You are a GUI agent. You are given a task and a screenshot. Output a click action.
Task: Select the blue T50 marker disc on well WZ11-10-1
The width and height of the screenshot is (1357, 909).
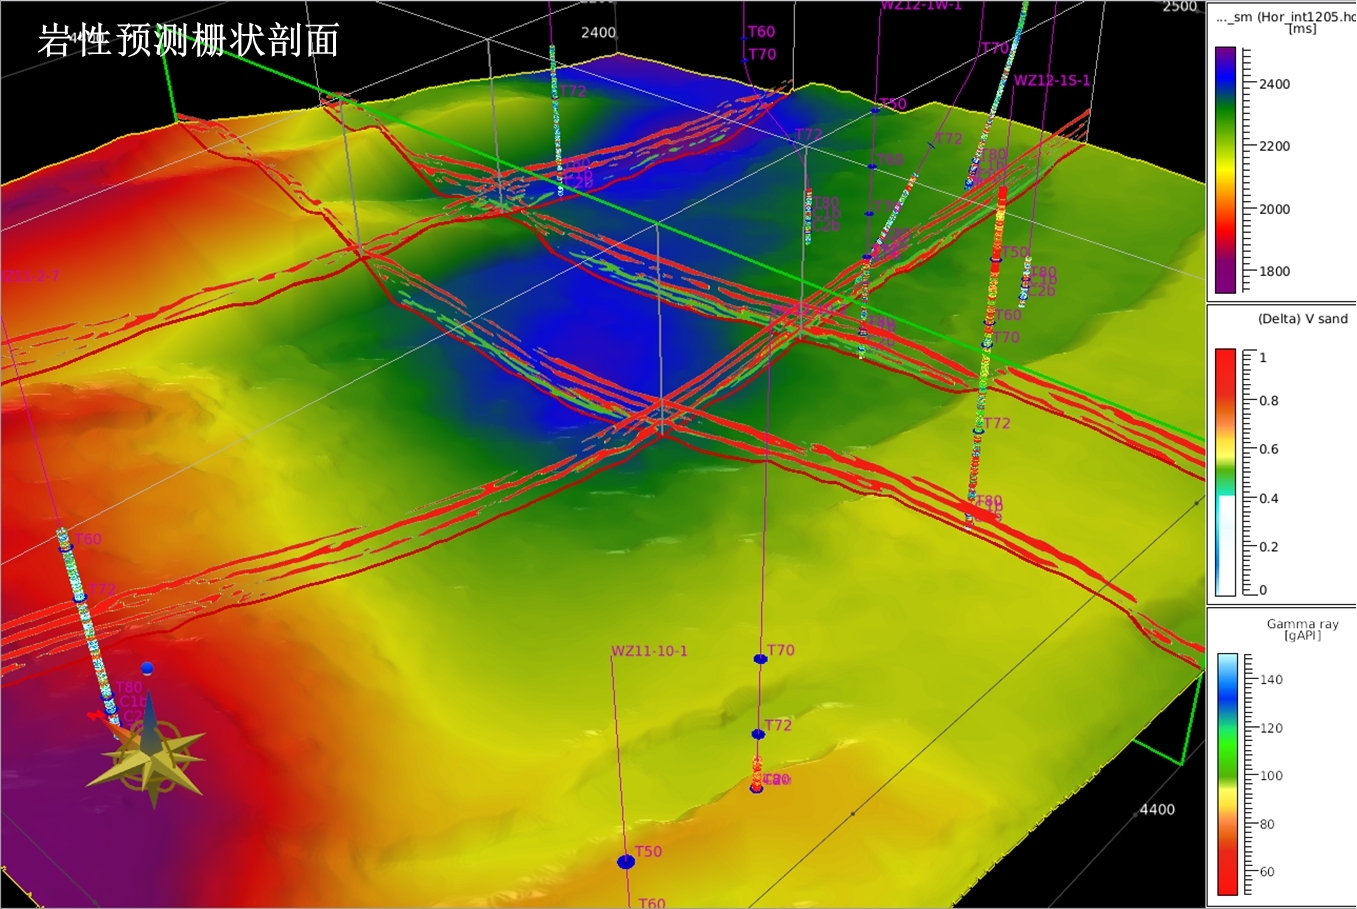click(x=626, y=861)
